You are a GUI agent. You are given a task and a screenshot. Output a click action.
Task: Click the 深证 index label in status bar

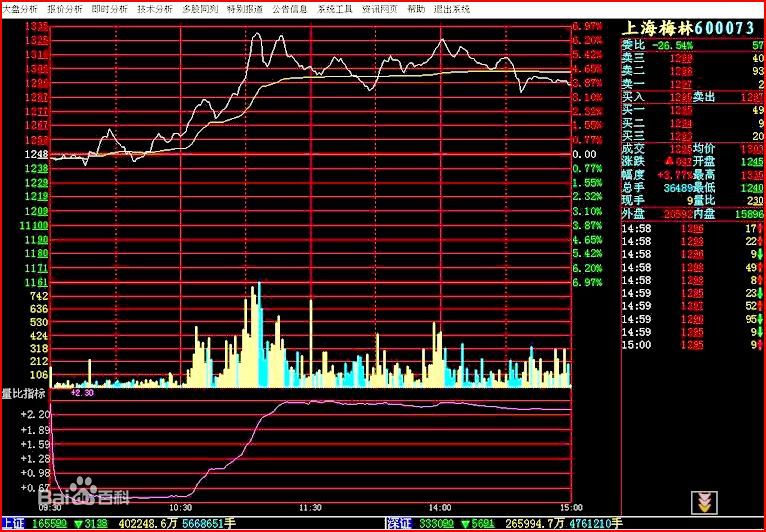point(400,523)
